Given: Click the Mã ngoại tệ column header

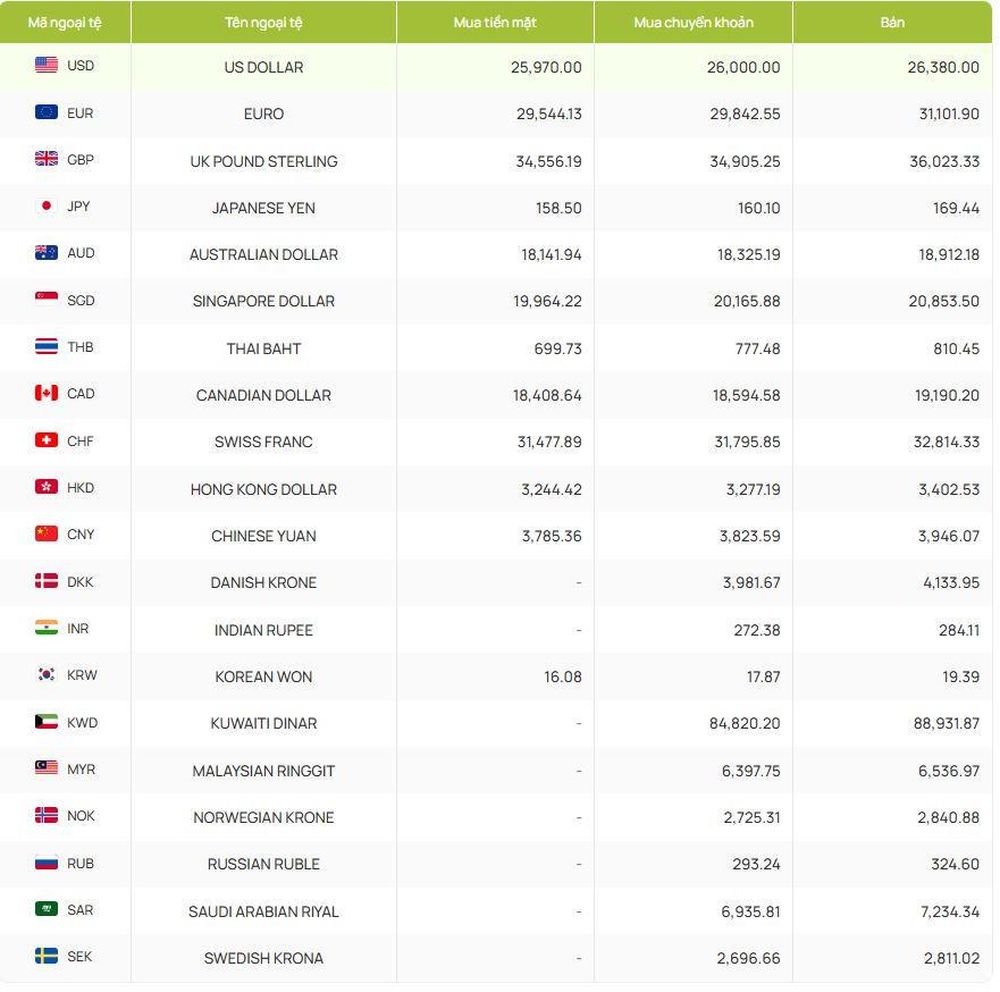Looking at the screenshot, I should [x=65, y=22].
